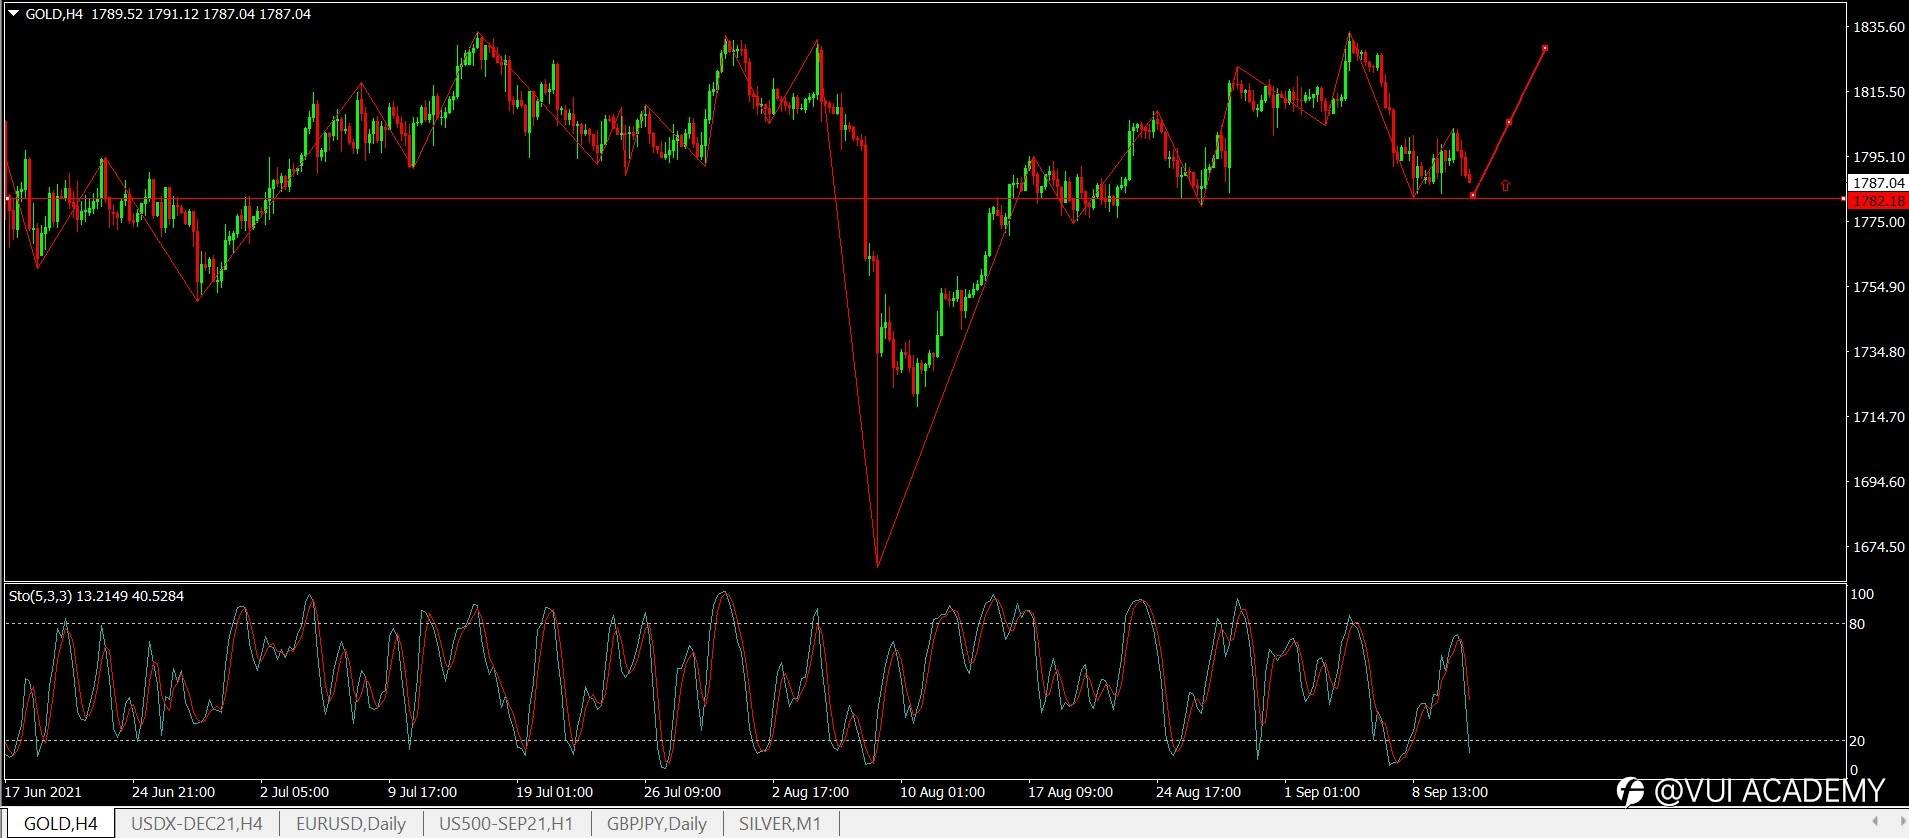Click the stochastic 100 level label
The height and width of the screenshot is (838, 1909).
coord(1861,594)
